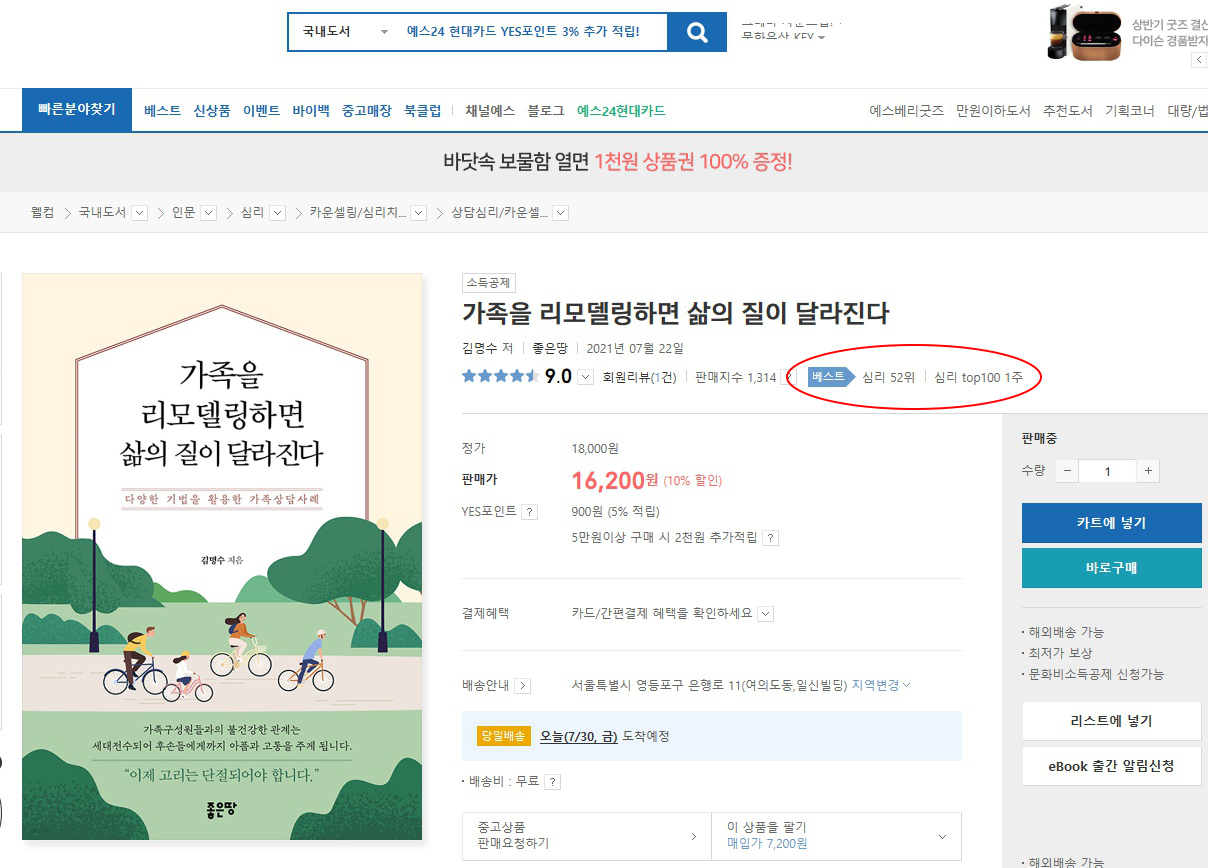
Task: Open the 만원이하도서 link
Action: [993, 111]
